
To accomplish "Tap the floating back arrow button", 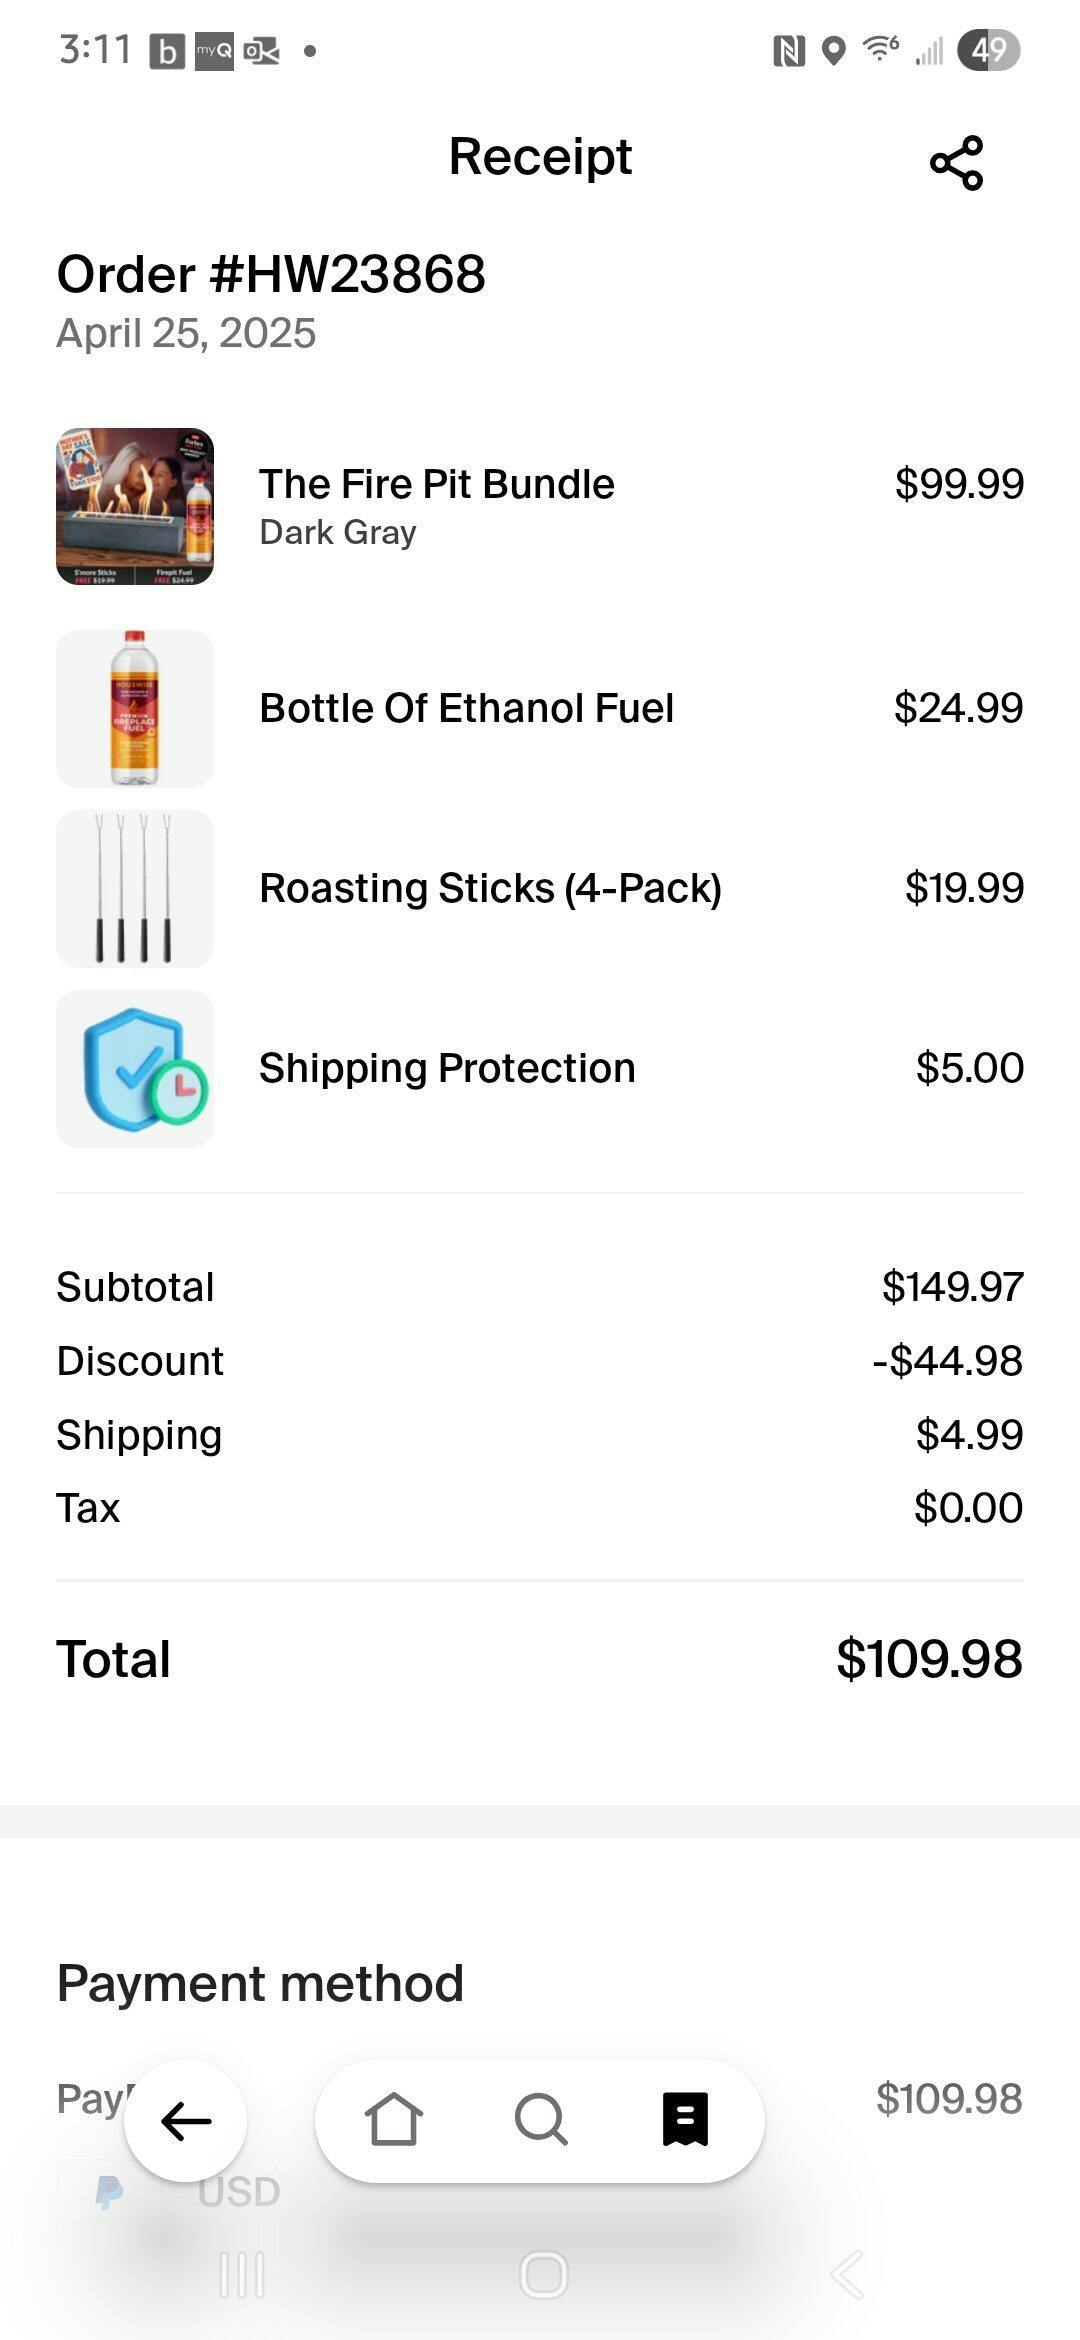I will point(186,2120).
